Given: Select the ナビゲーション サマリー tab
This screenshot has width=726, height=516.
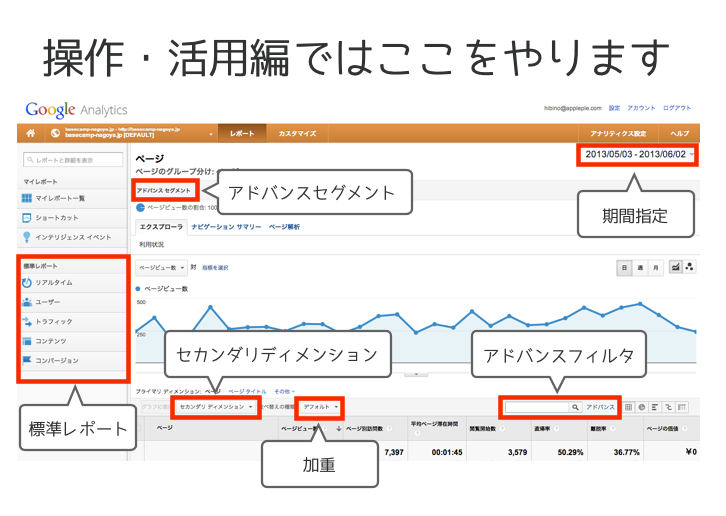Looking at the screenshot, I should (x=226, y=227).
